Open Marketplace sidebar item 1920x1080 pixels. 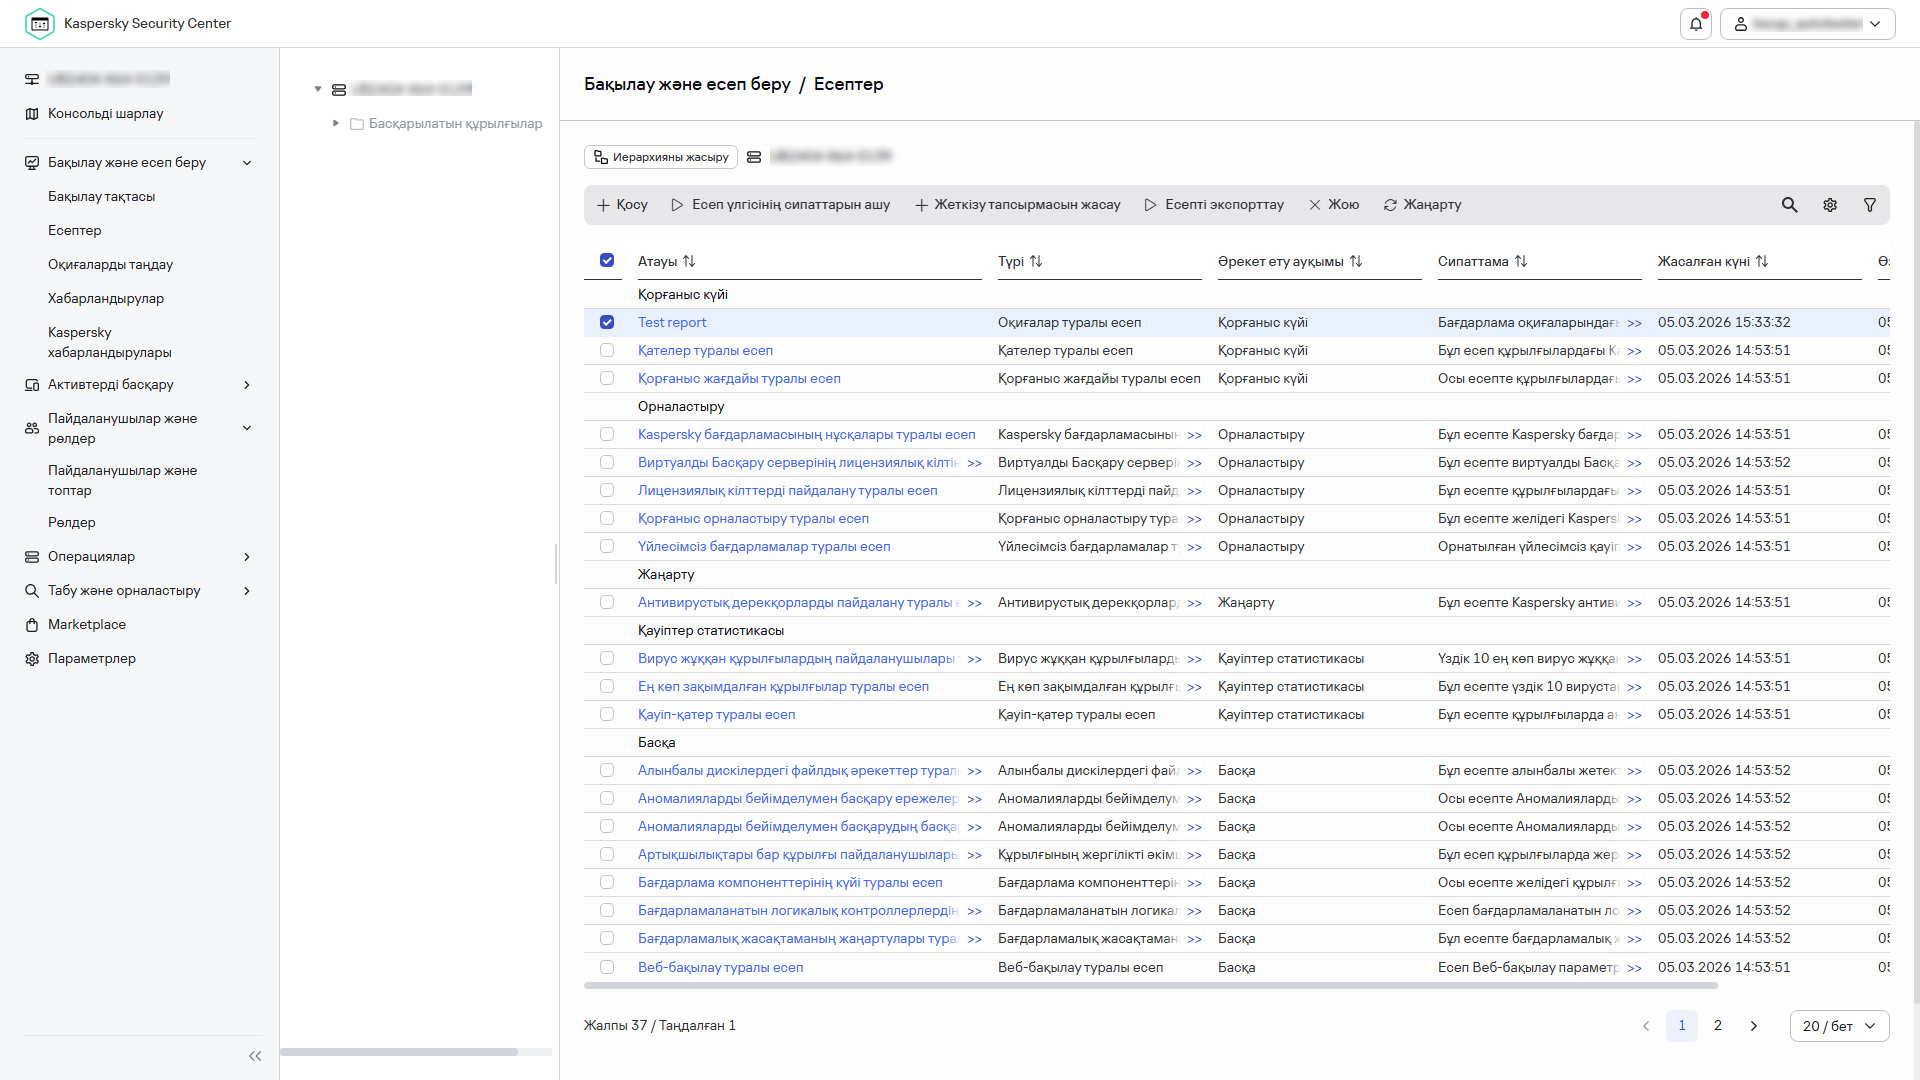click(x=87, y=625)
